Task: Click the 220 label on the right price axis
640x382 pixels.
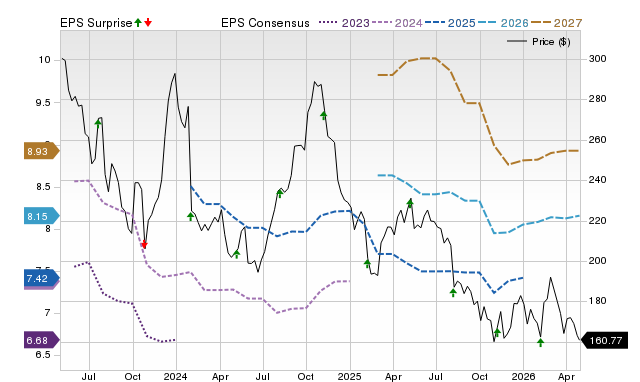Action: point(598,220)
